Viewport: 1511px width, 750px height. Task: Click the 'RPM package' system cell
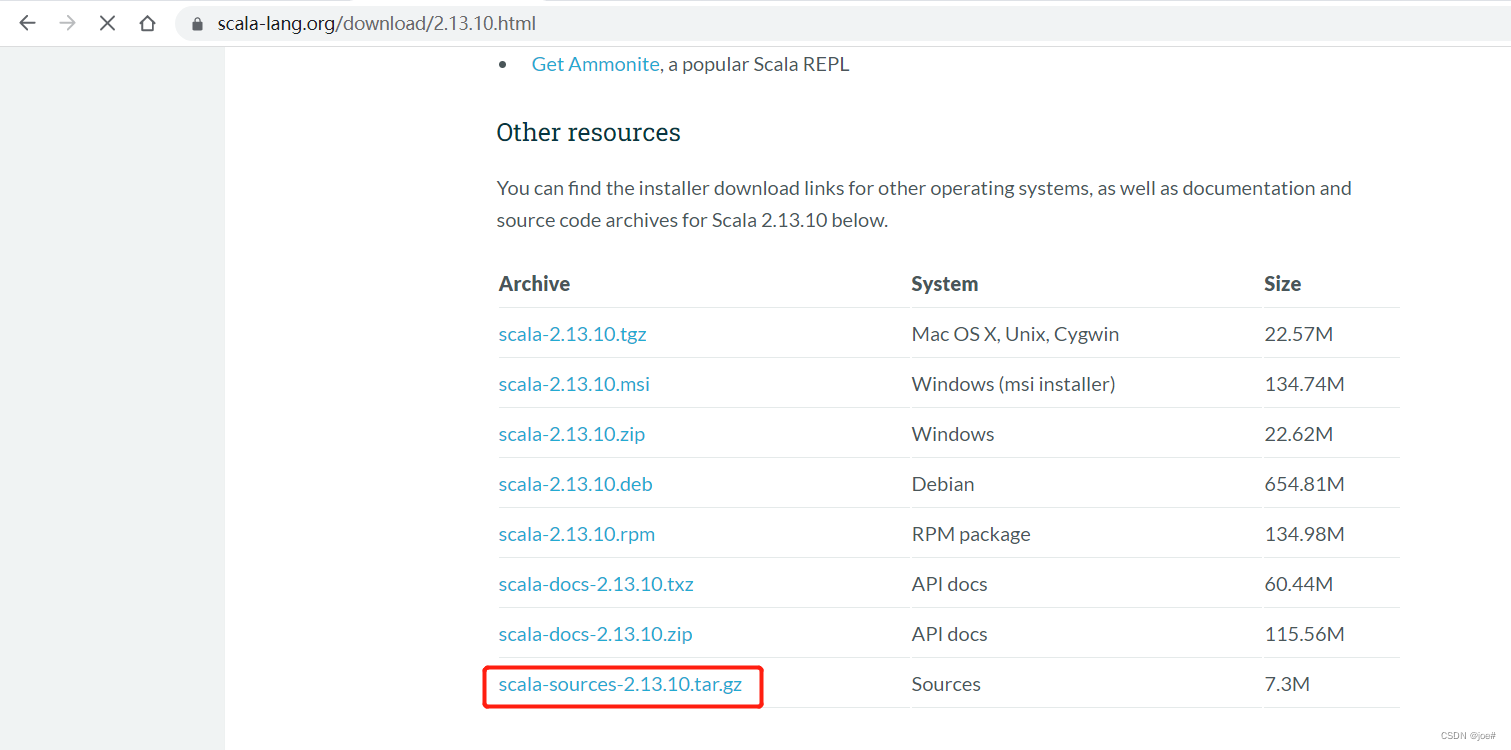click(971, 534)
